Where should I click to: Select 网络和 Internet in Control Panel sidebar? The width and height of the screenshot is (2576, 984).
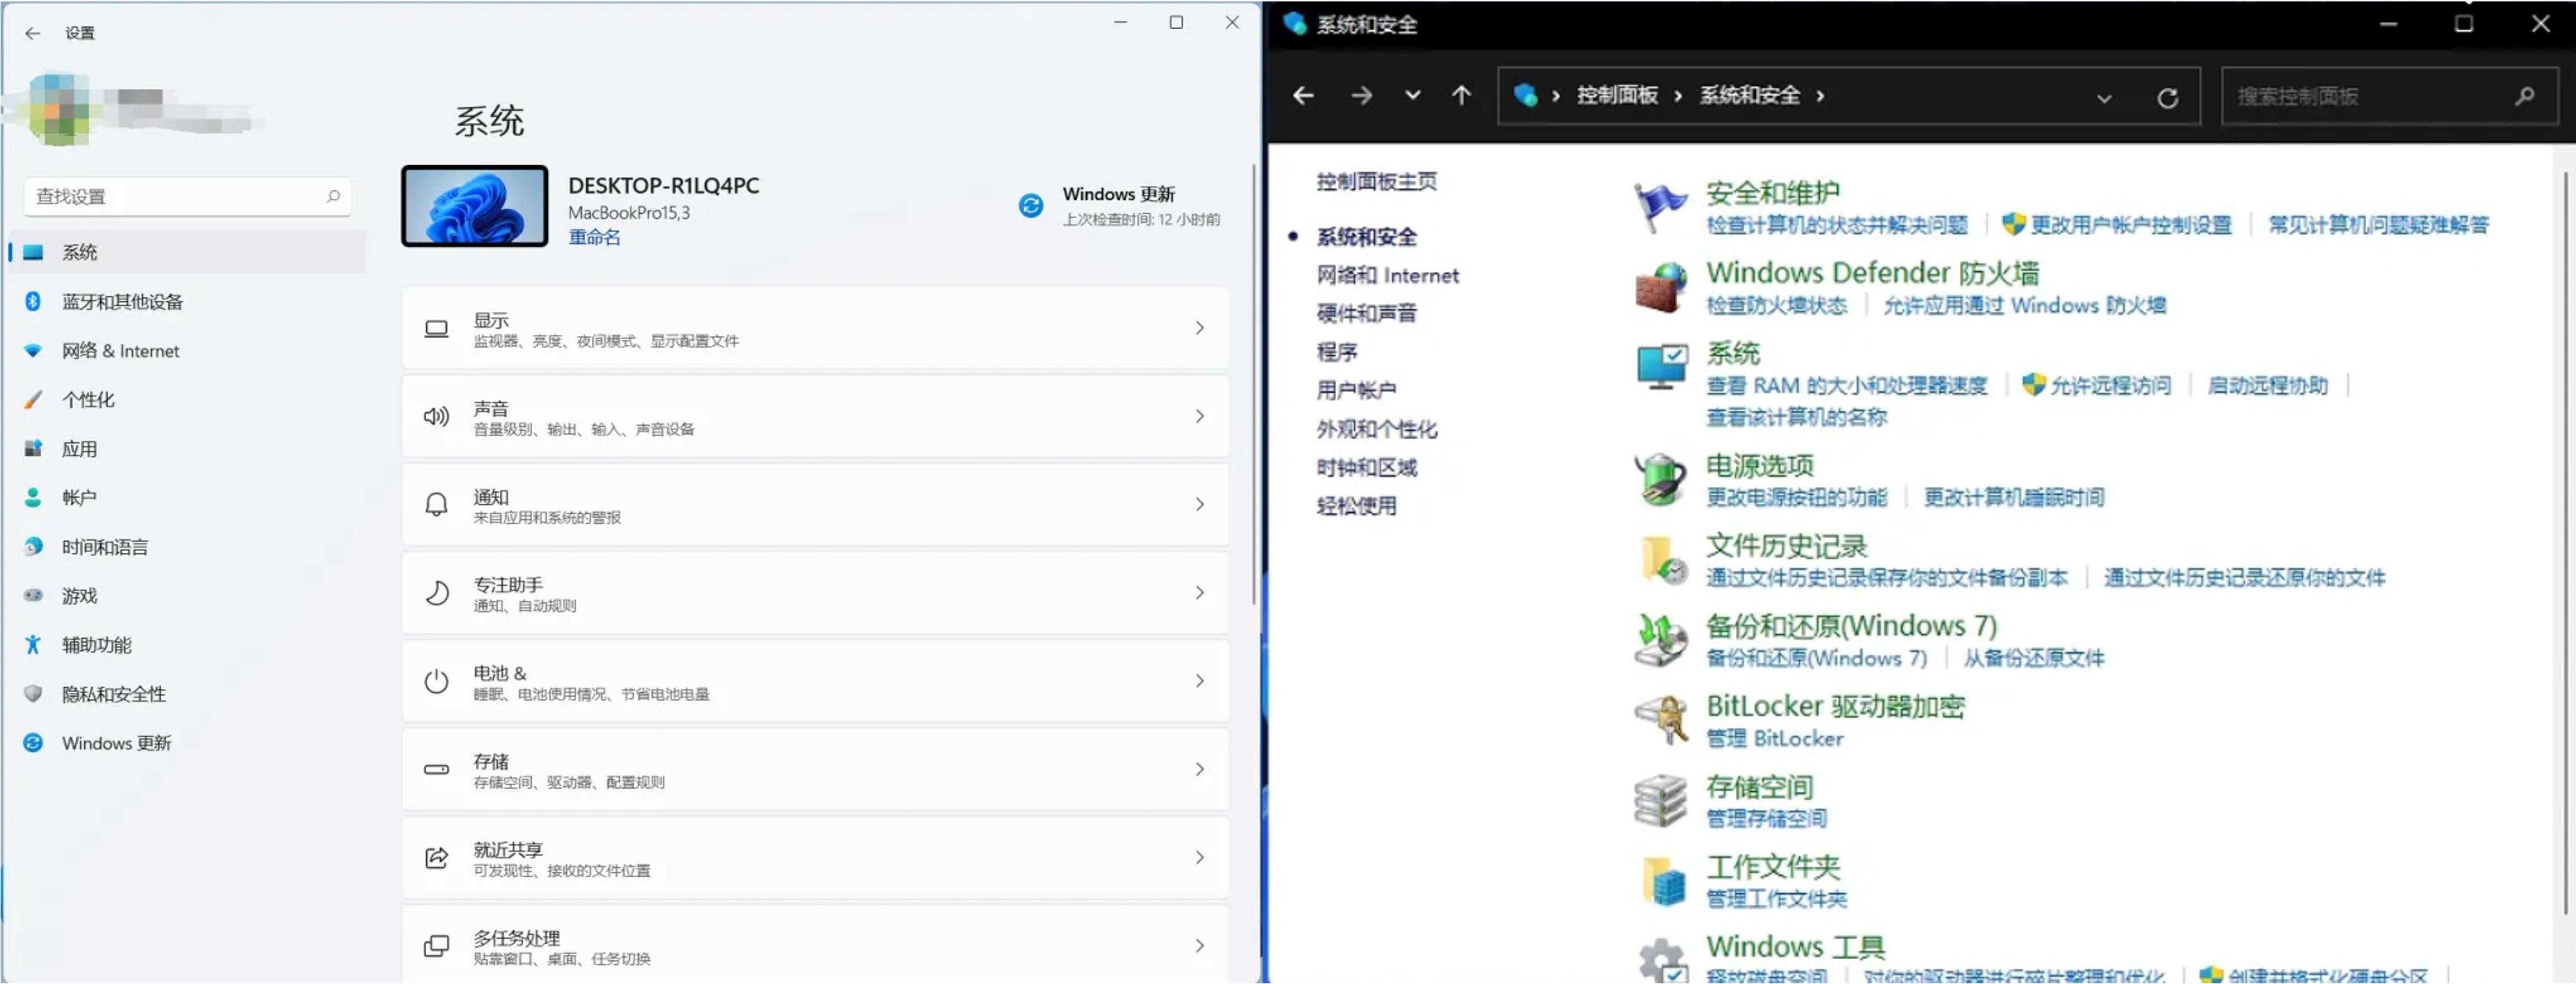click(1388, 275)
